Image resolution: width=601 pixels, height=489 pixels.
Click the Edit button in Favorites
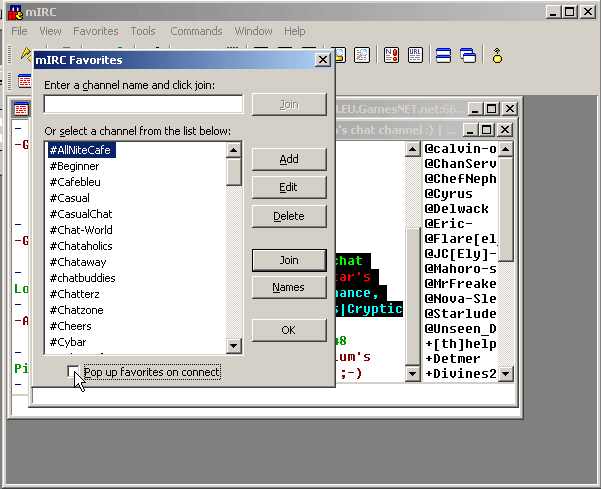(x=289, y=187)
